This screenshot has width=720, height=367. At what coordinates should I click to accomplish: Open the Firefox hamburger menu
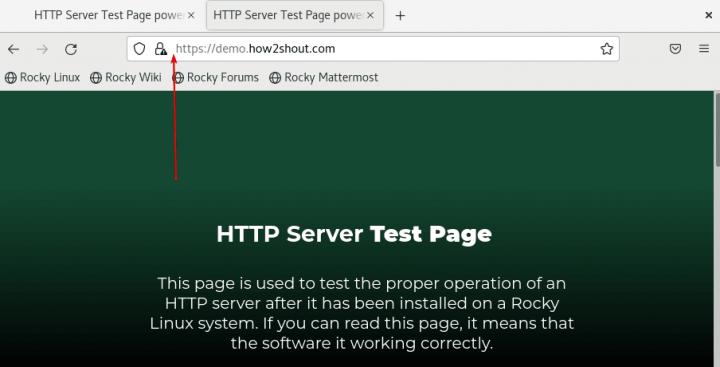pyautogui.click(x=704, y=49)
